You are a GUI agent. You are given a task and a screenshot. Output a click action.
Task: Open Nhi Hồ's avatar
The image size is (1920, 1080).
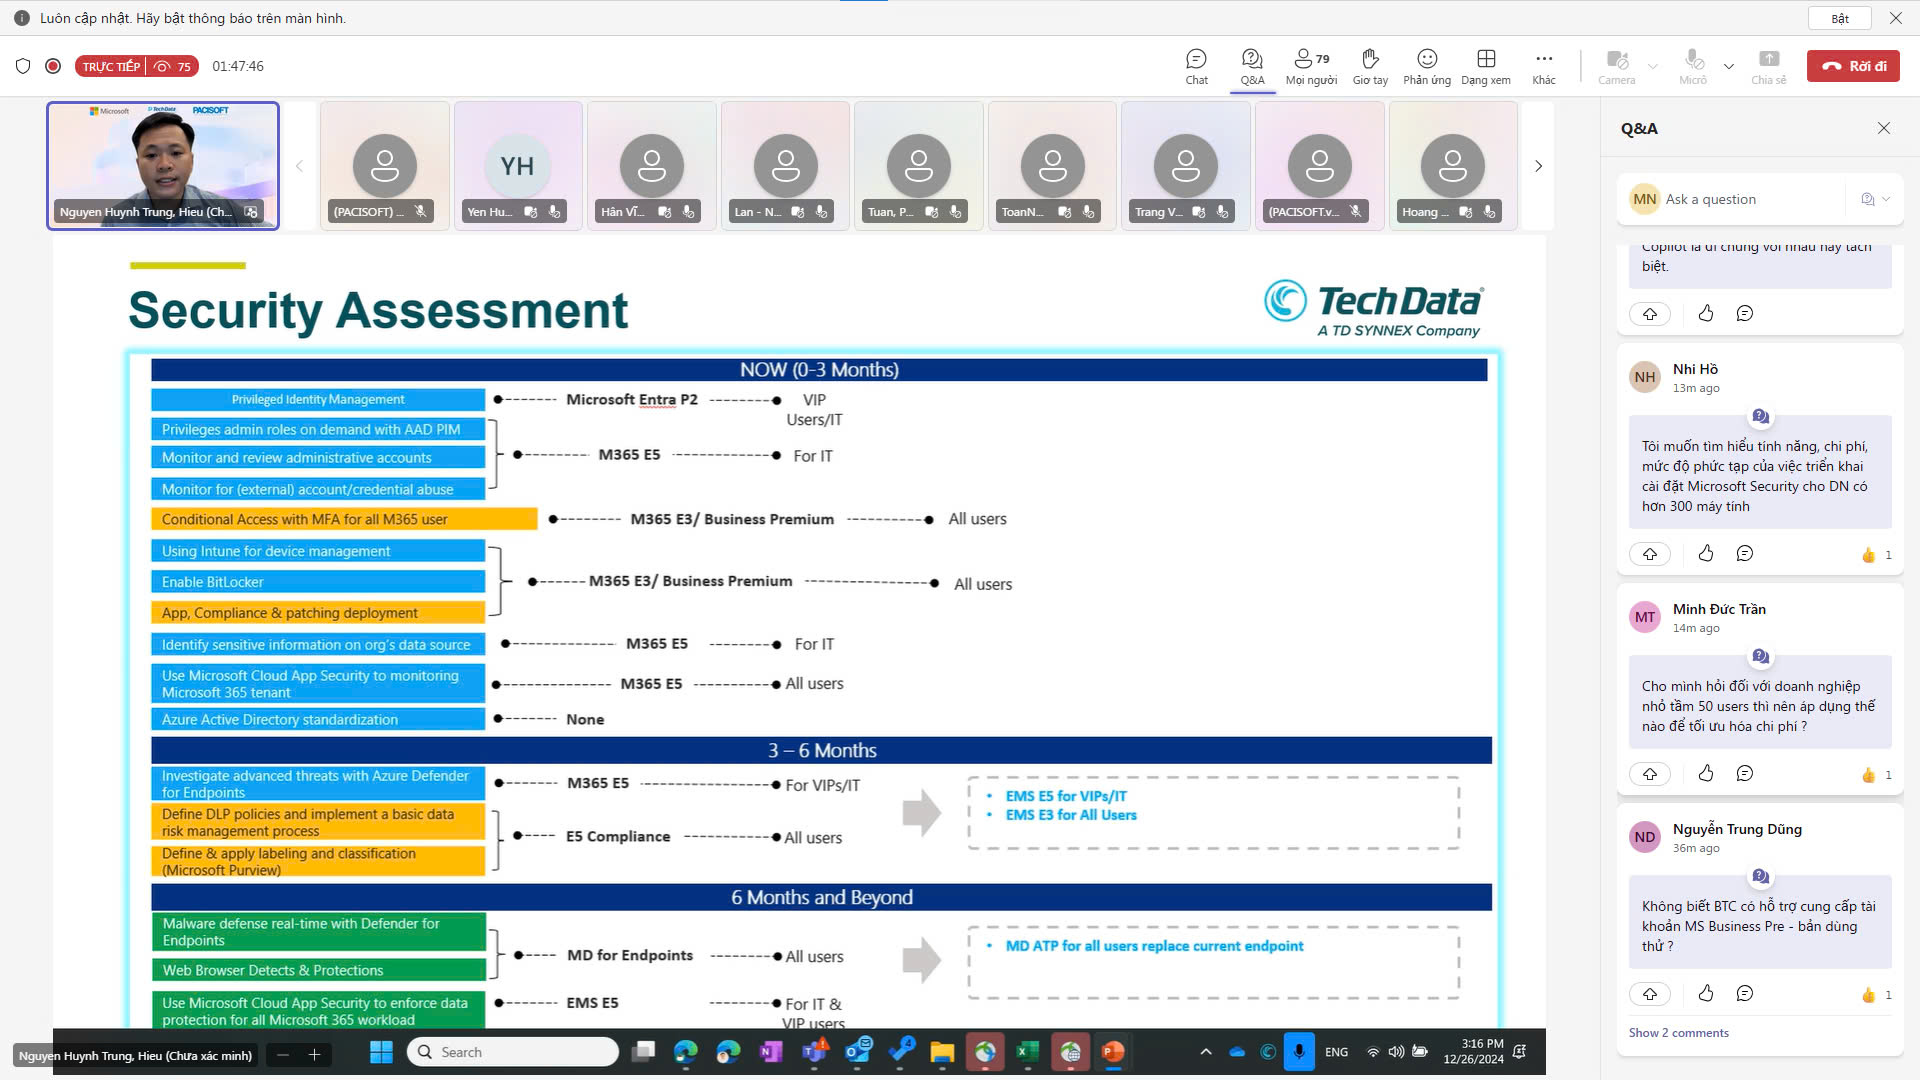click(x=1645, y=377)
